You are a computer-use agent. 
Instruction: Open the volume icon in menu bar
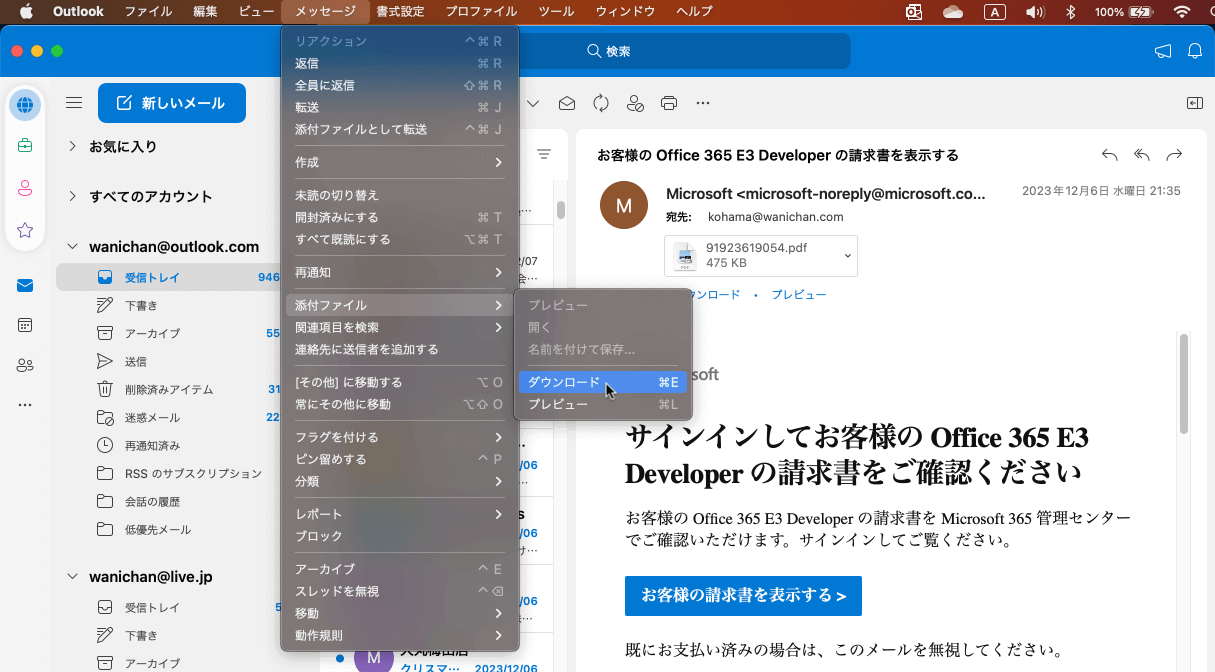(1035, 12)
